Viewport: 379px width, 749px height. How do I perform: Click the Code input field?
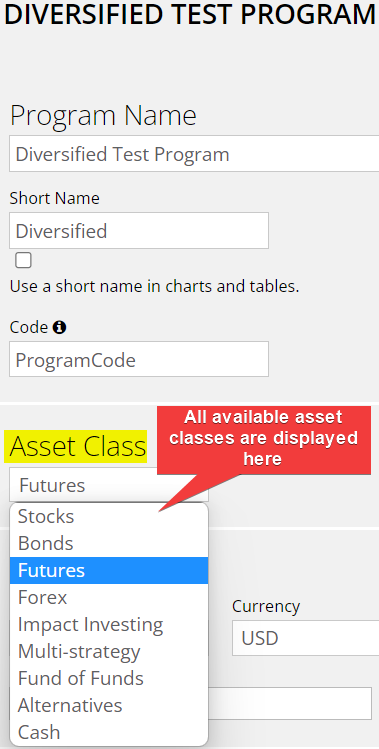pyautogui.click(x=139, y=359)
